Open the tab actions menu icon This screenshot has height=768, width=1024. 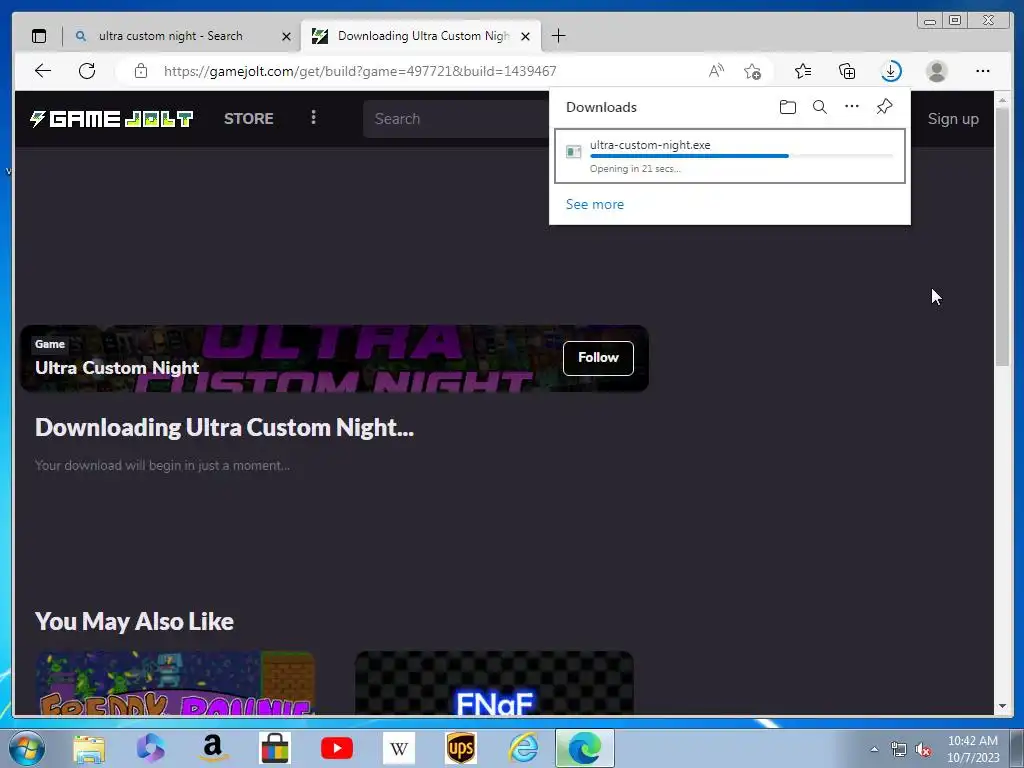(x=39, y=36)
